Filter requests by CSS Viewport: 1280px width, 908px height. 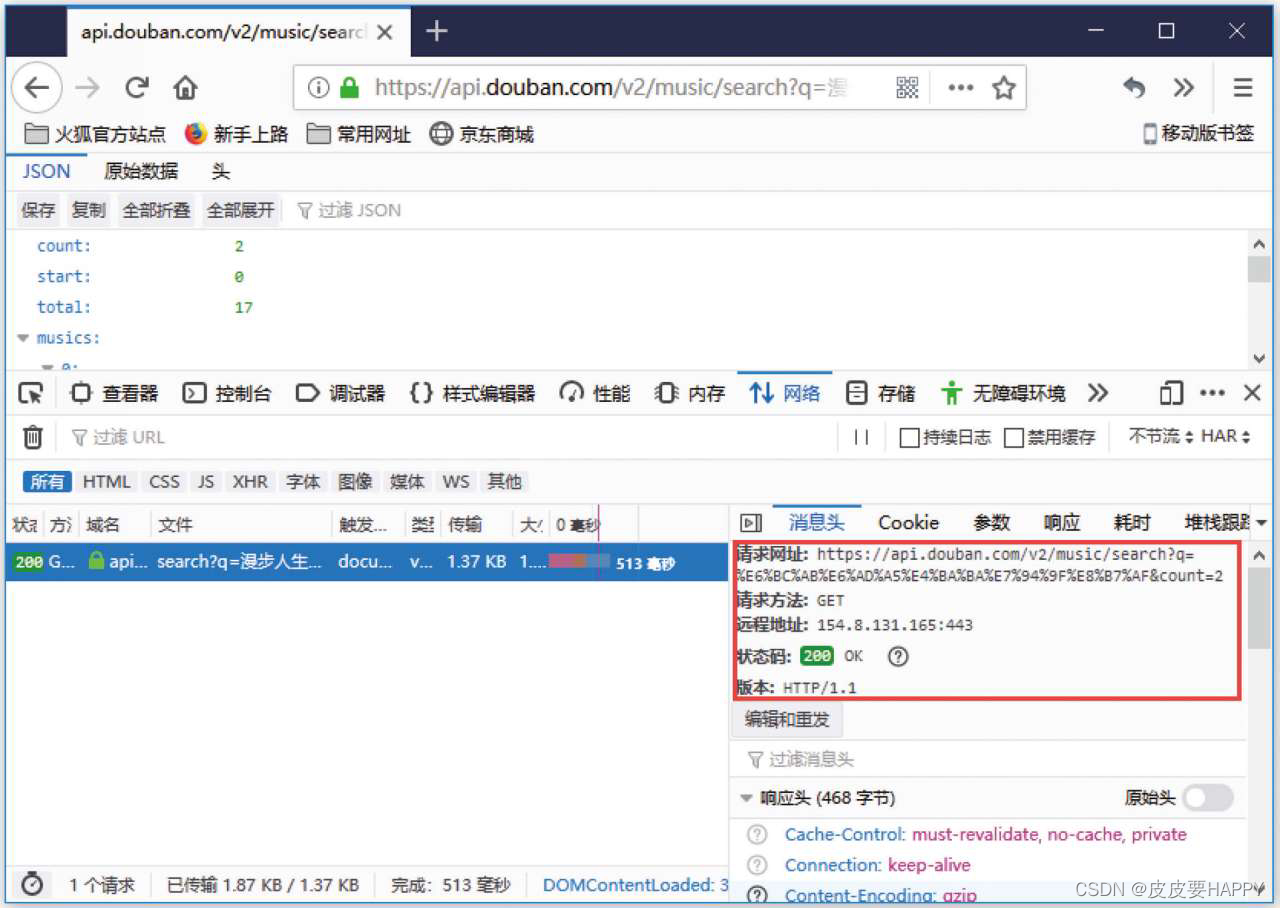164,481
